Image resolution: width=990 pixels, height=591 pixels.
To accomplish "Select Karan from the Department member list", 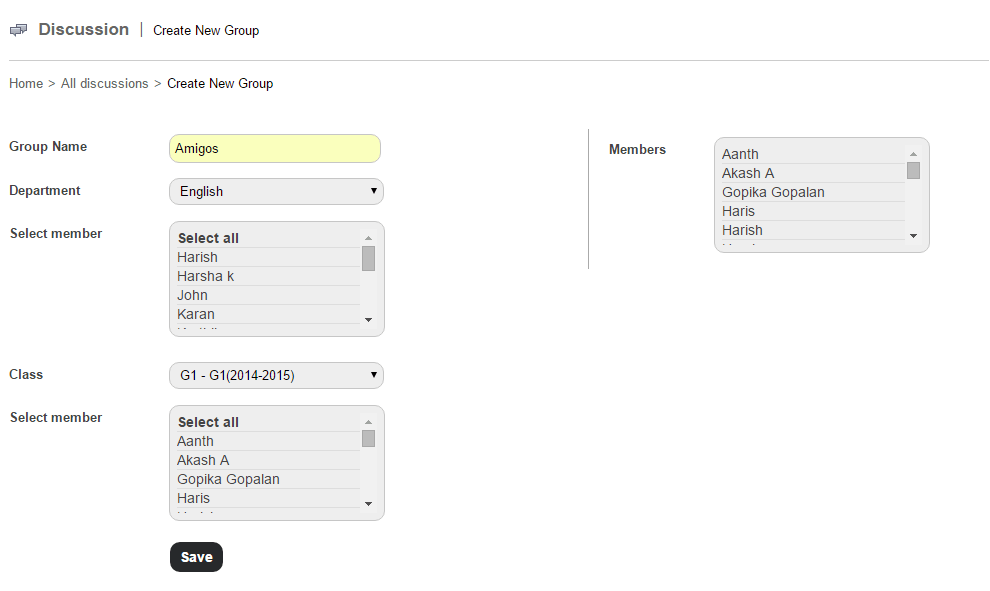I will pos(195,314).
